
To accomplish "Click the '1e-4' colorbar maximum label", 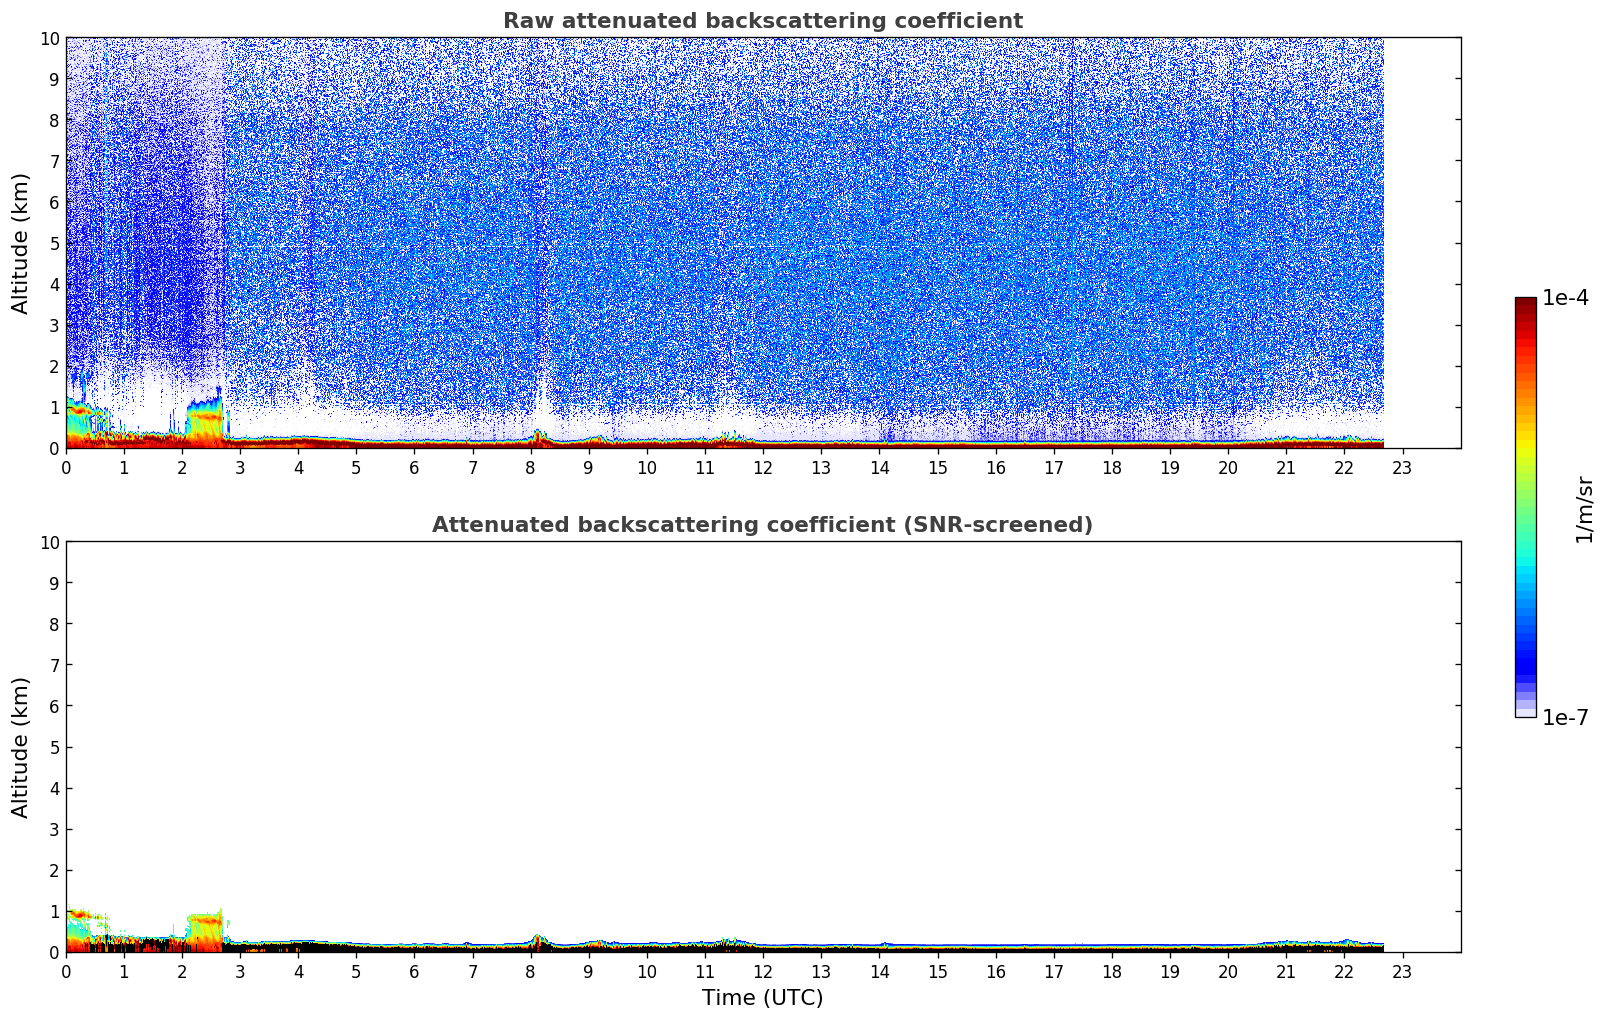I will pyautogui.click(x=1565, y=298).
